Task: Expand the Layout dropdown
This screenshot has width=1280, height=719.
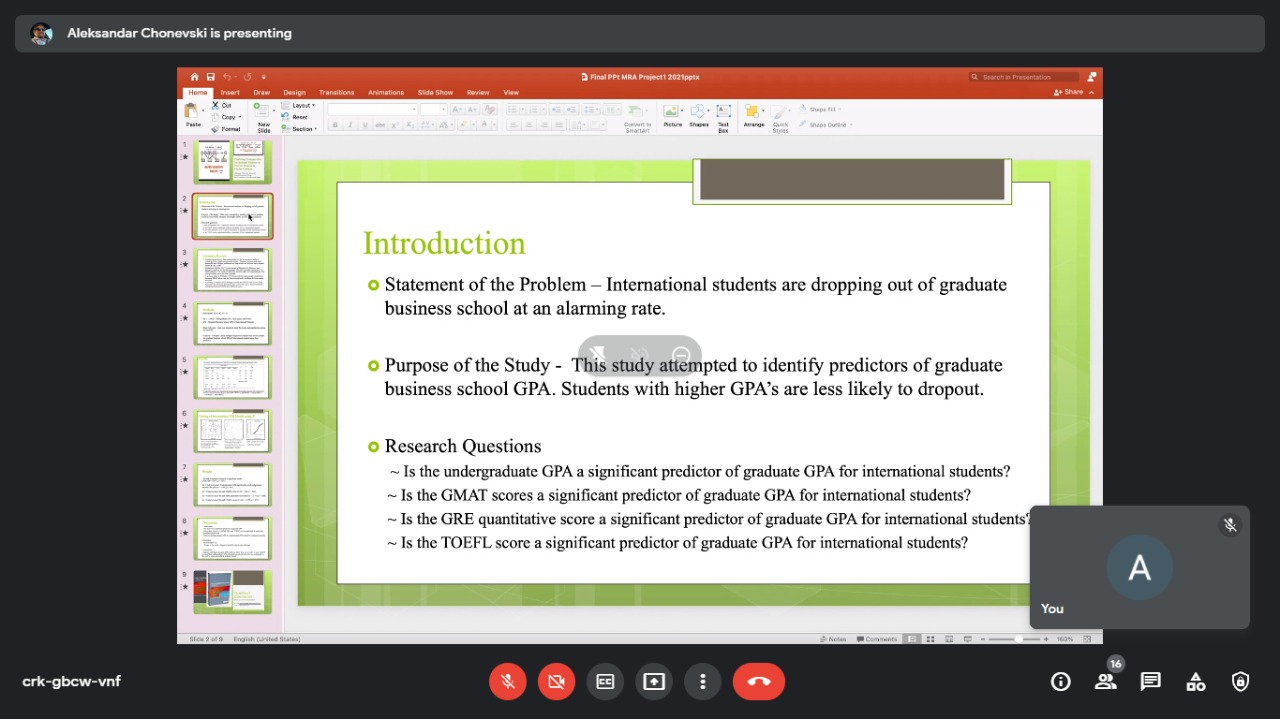Action: point(299,105)
